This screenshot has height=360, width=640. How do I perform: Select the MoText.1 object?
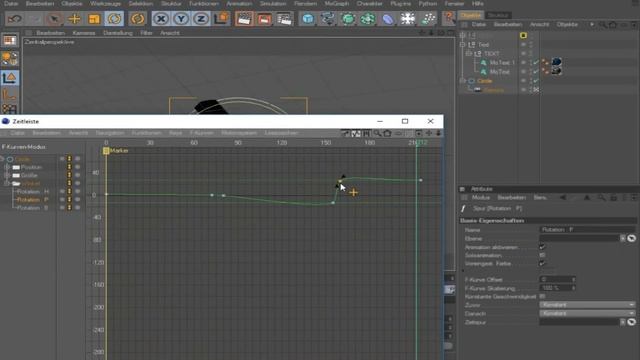click(x=502, y=63)
